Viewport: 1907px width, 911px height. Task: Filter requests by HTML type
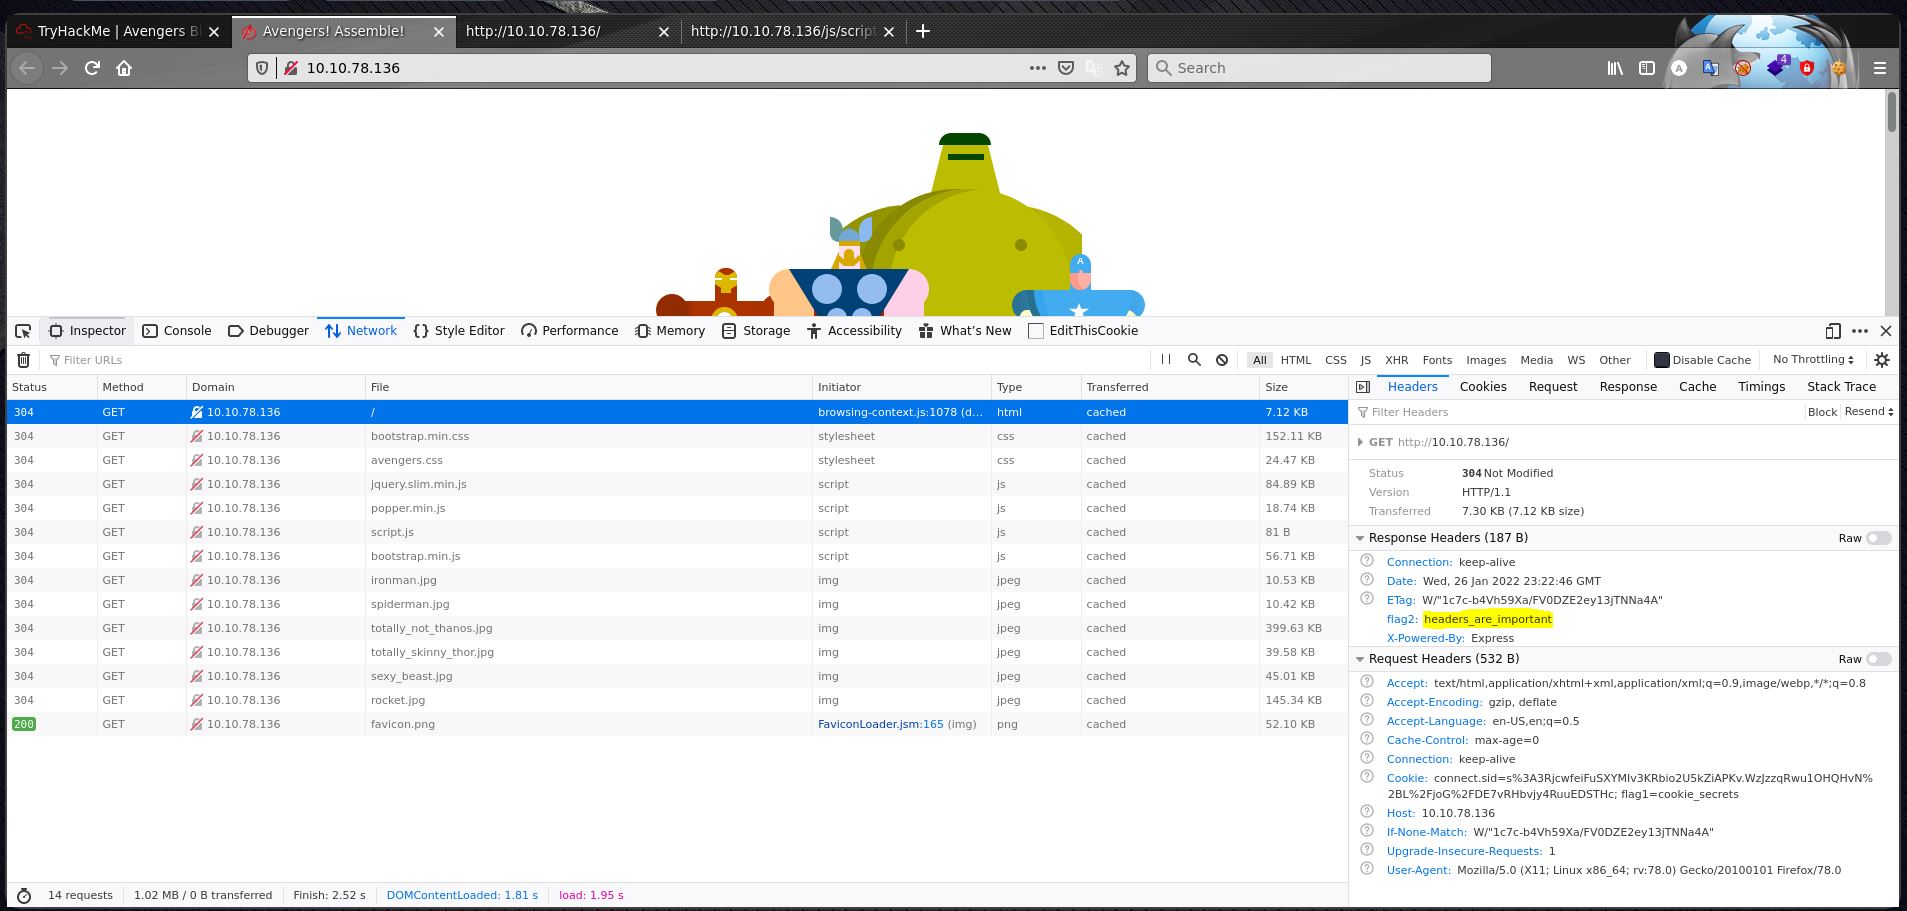coord(1295,360)
